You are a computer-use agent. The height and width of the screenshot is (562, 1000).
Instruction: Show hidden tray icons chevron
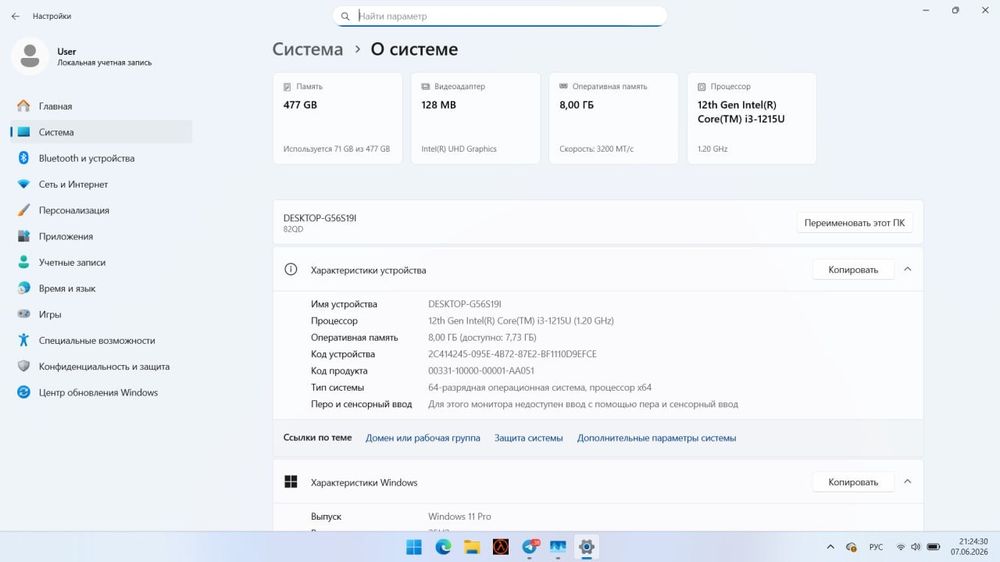(x=830, y=547)
